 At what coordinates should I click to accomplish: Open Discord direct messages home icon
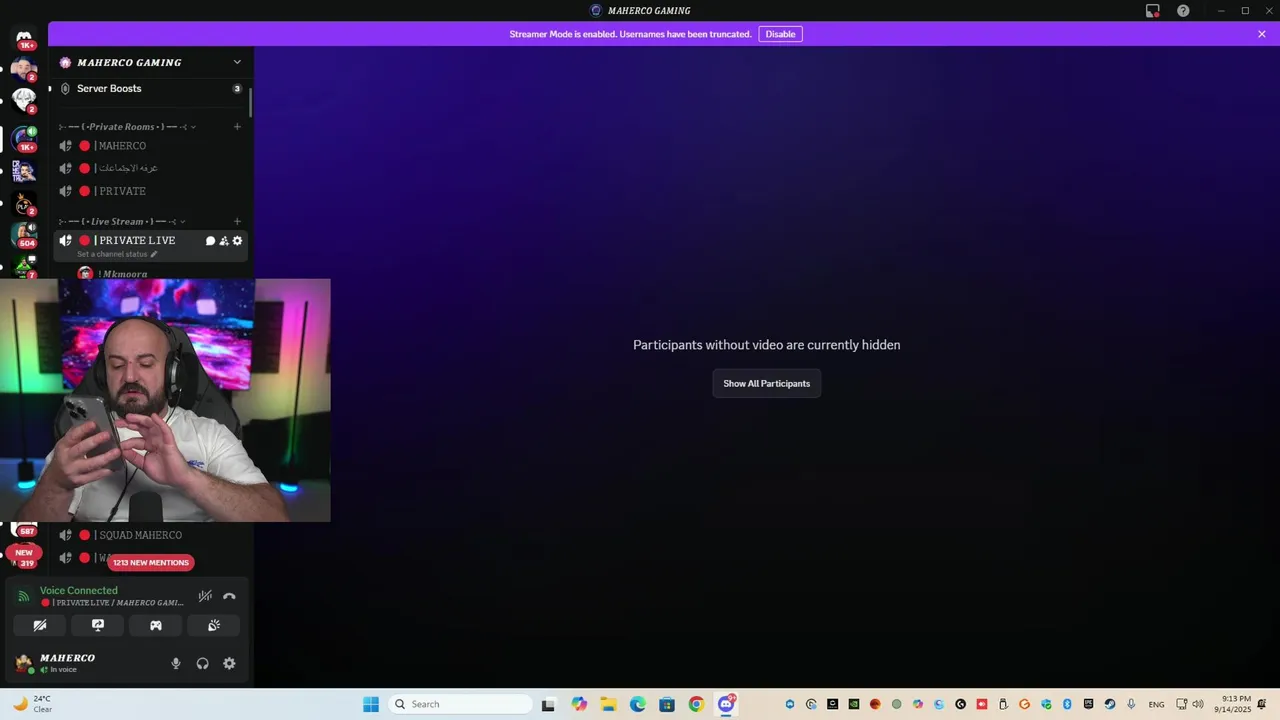coord(24,37)
